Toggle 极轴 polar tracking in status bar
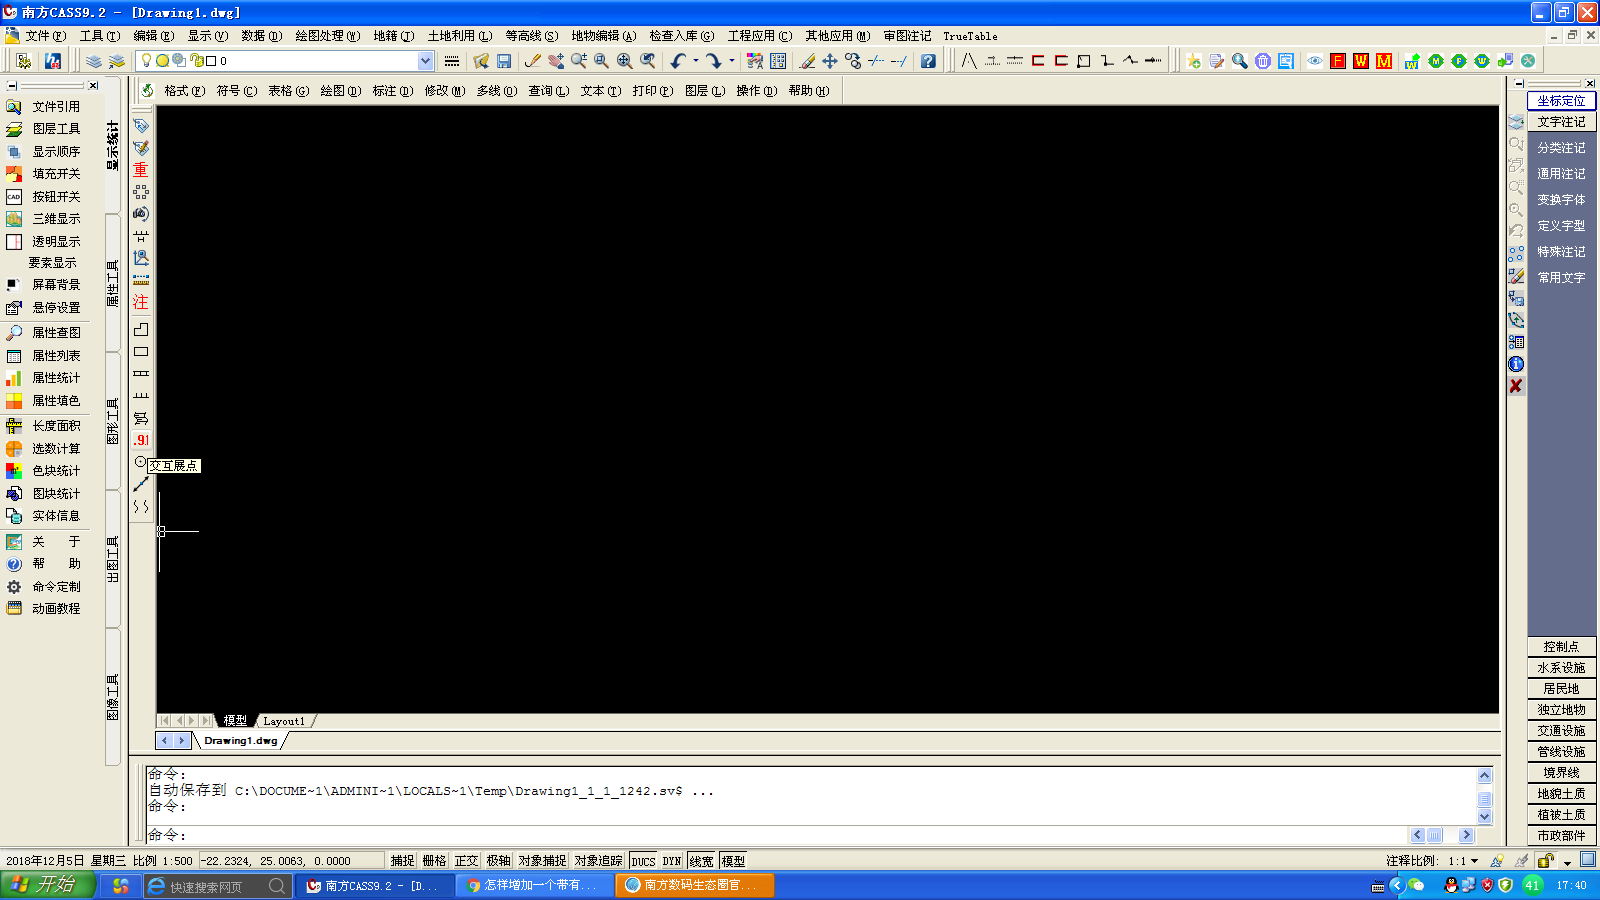 pos(498,861)
